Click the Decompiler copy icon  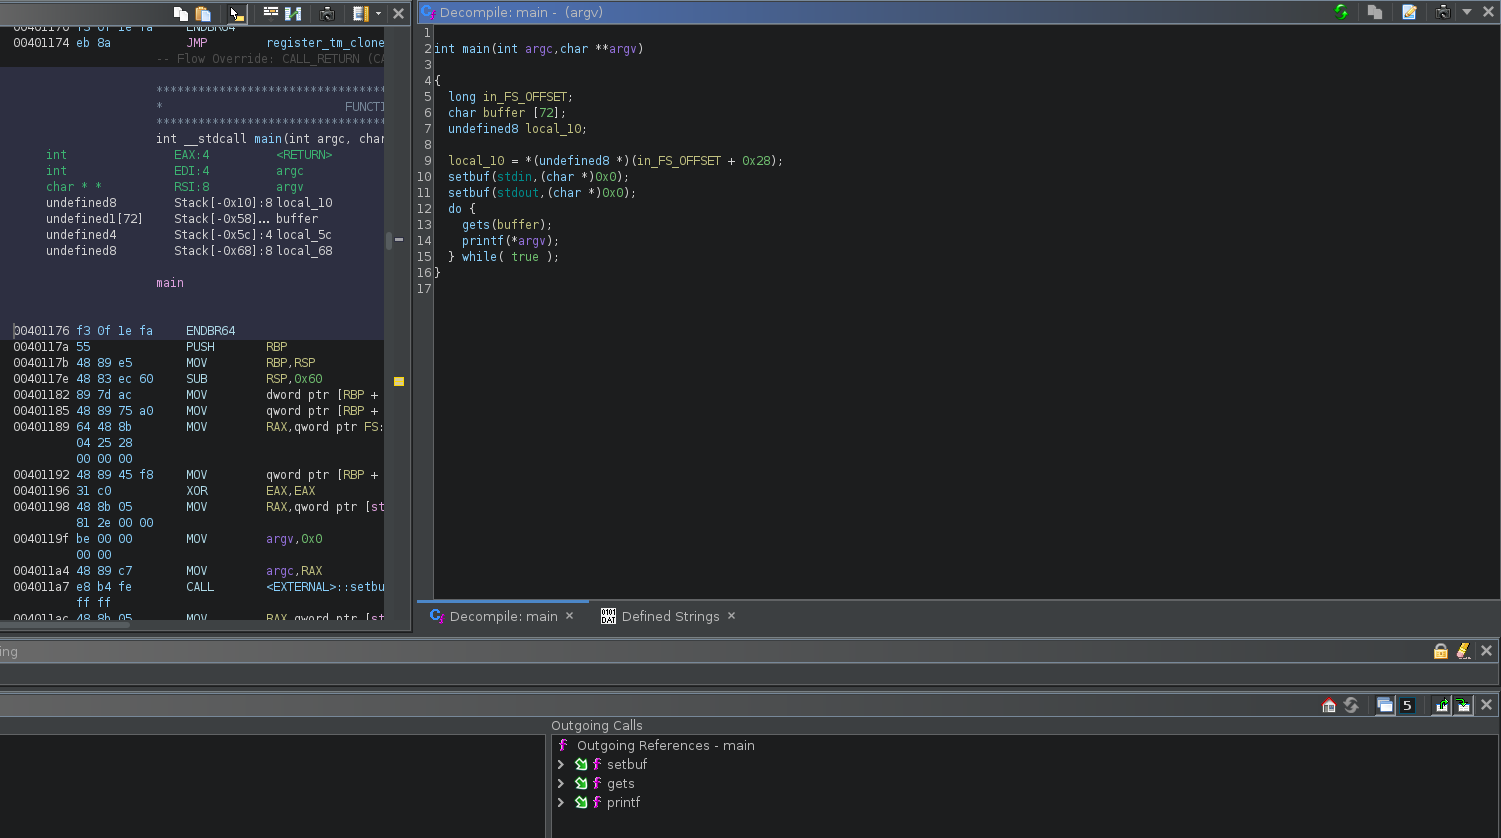click(x=1375, y=12)
